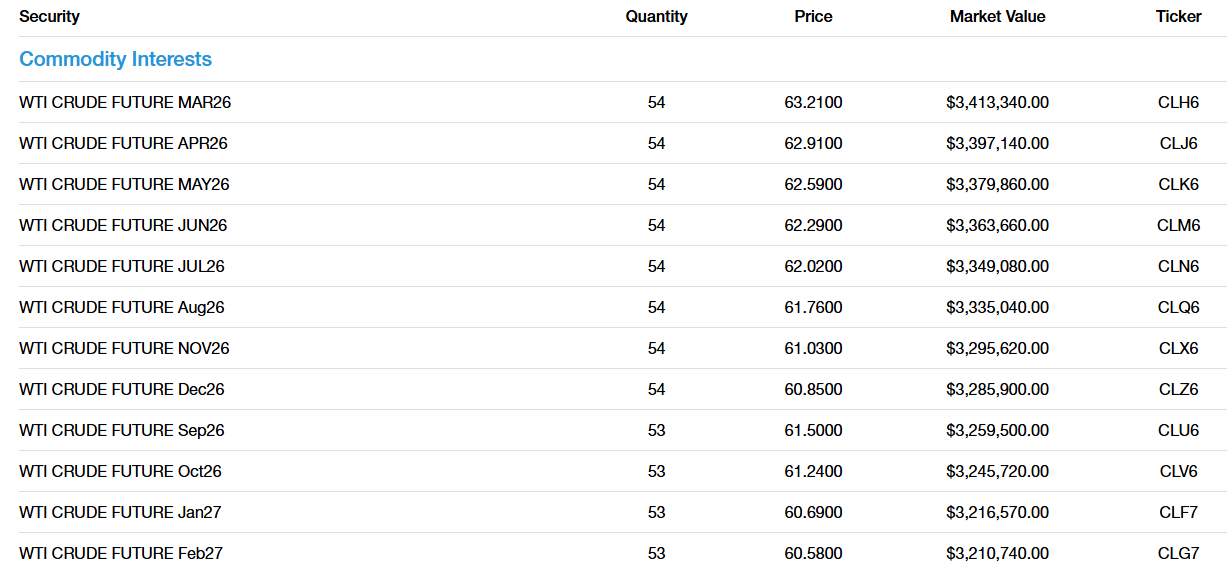Click price 62.9100 for APR26 future
1227x569 pixels.
tap(813, 143)
